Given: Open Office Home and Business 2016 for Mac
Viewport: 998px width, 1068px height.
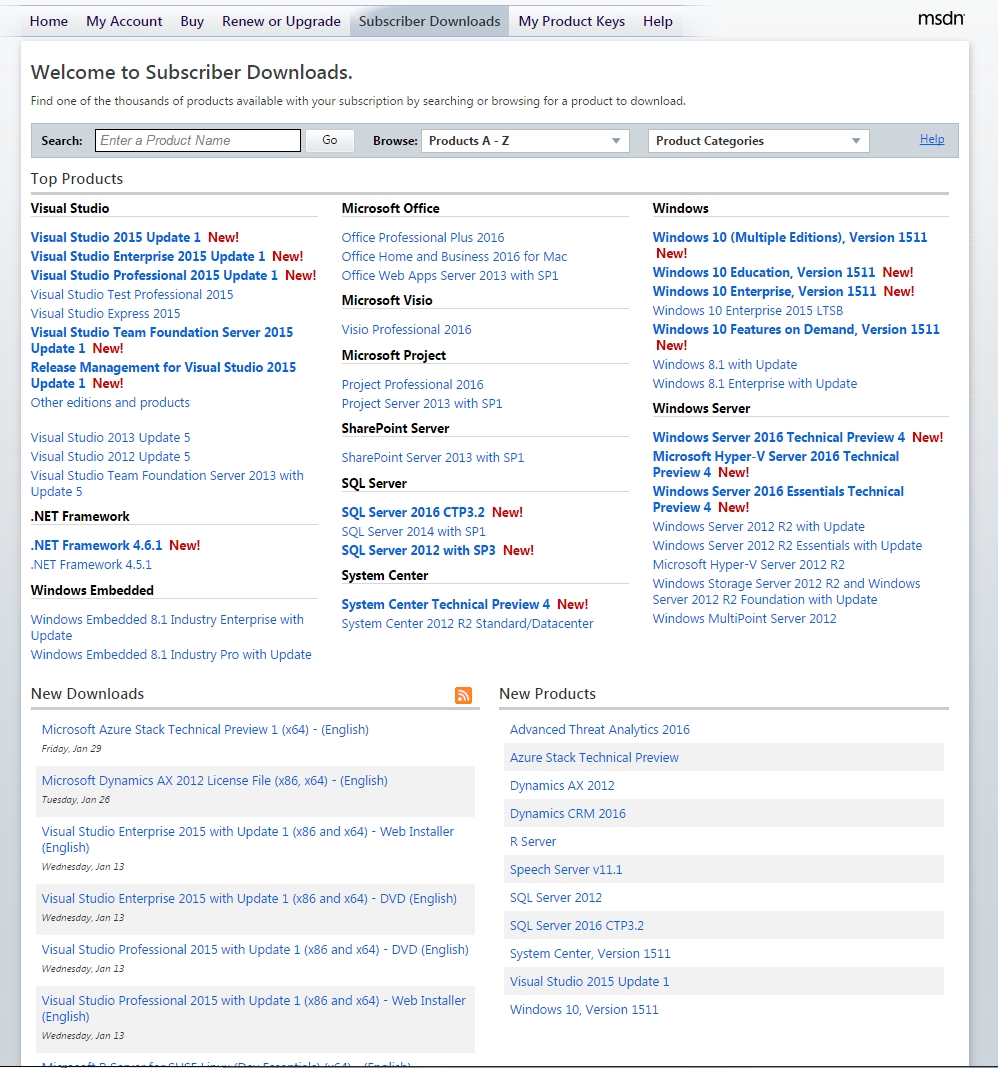Looking at the screenshot, I should tap(454, 257).
